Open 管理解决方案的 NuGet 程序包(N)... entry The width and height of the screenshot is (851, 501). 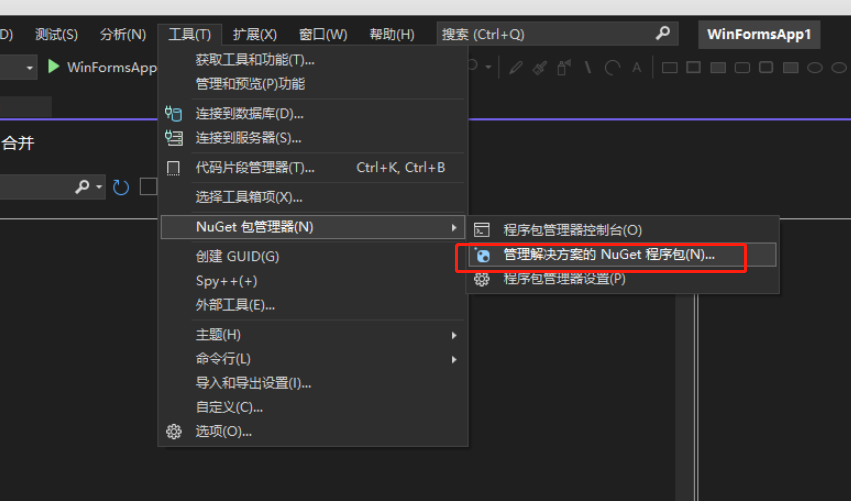pyautogui.click(x=623, y=255)
